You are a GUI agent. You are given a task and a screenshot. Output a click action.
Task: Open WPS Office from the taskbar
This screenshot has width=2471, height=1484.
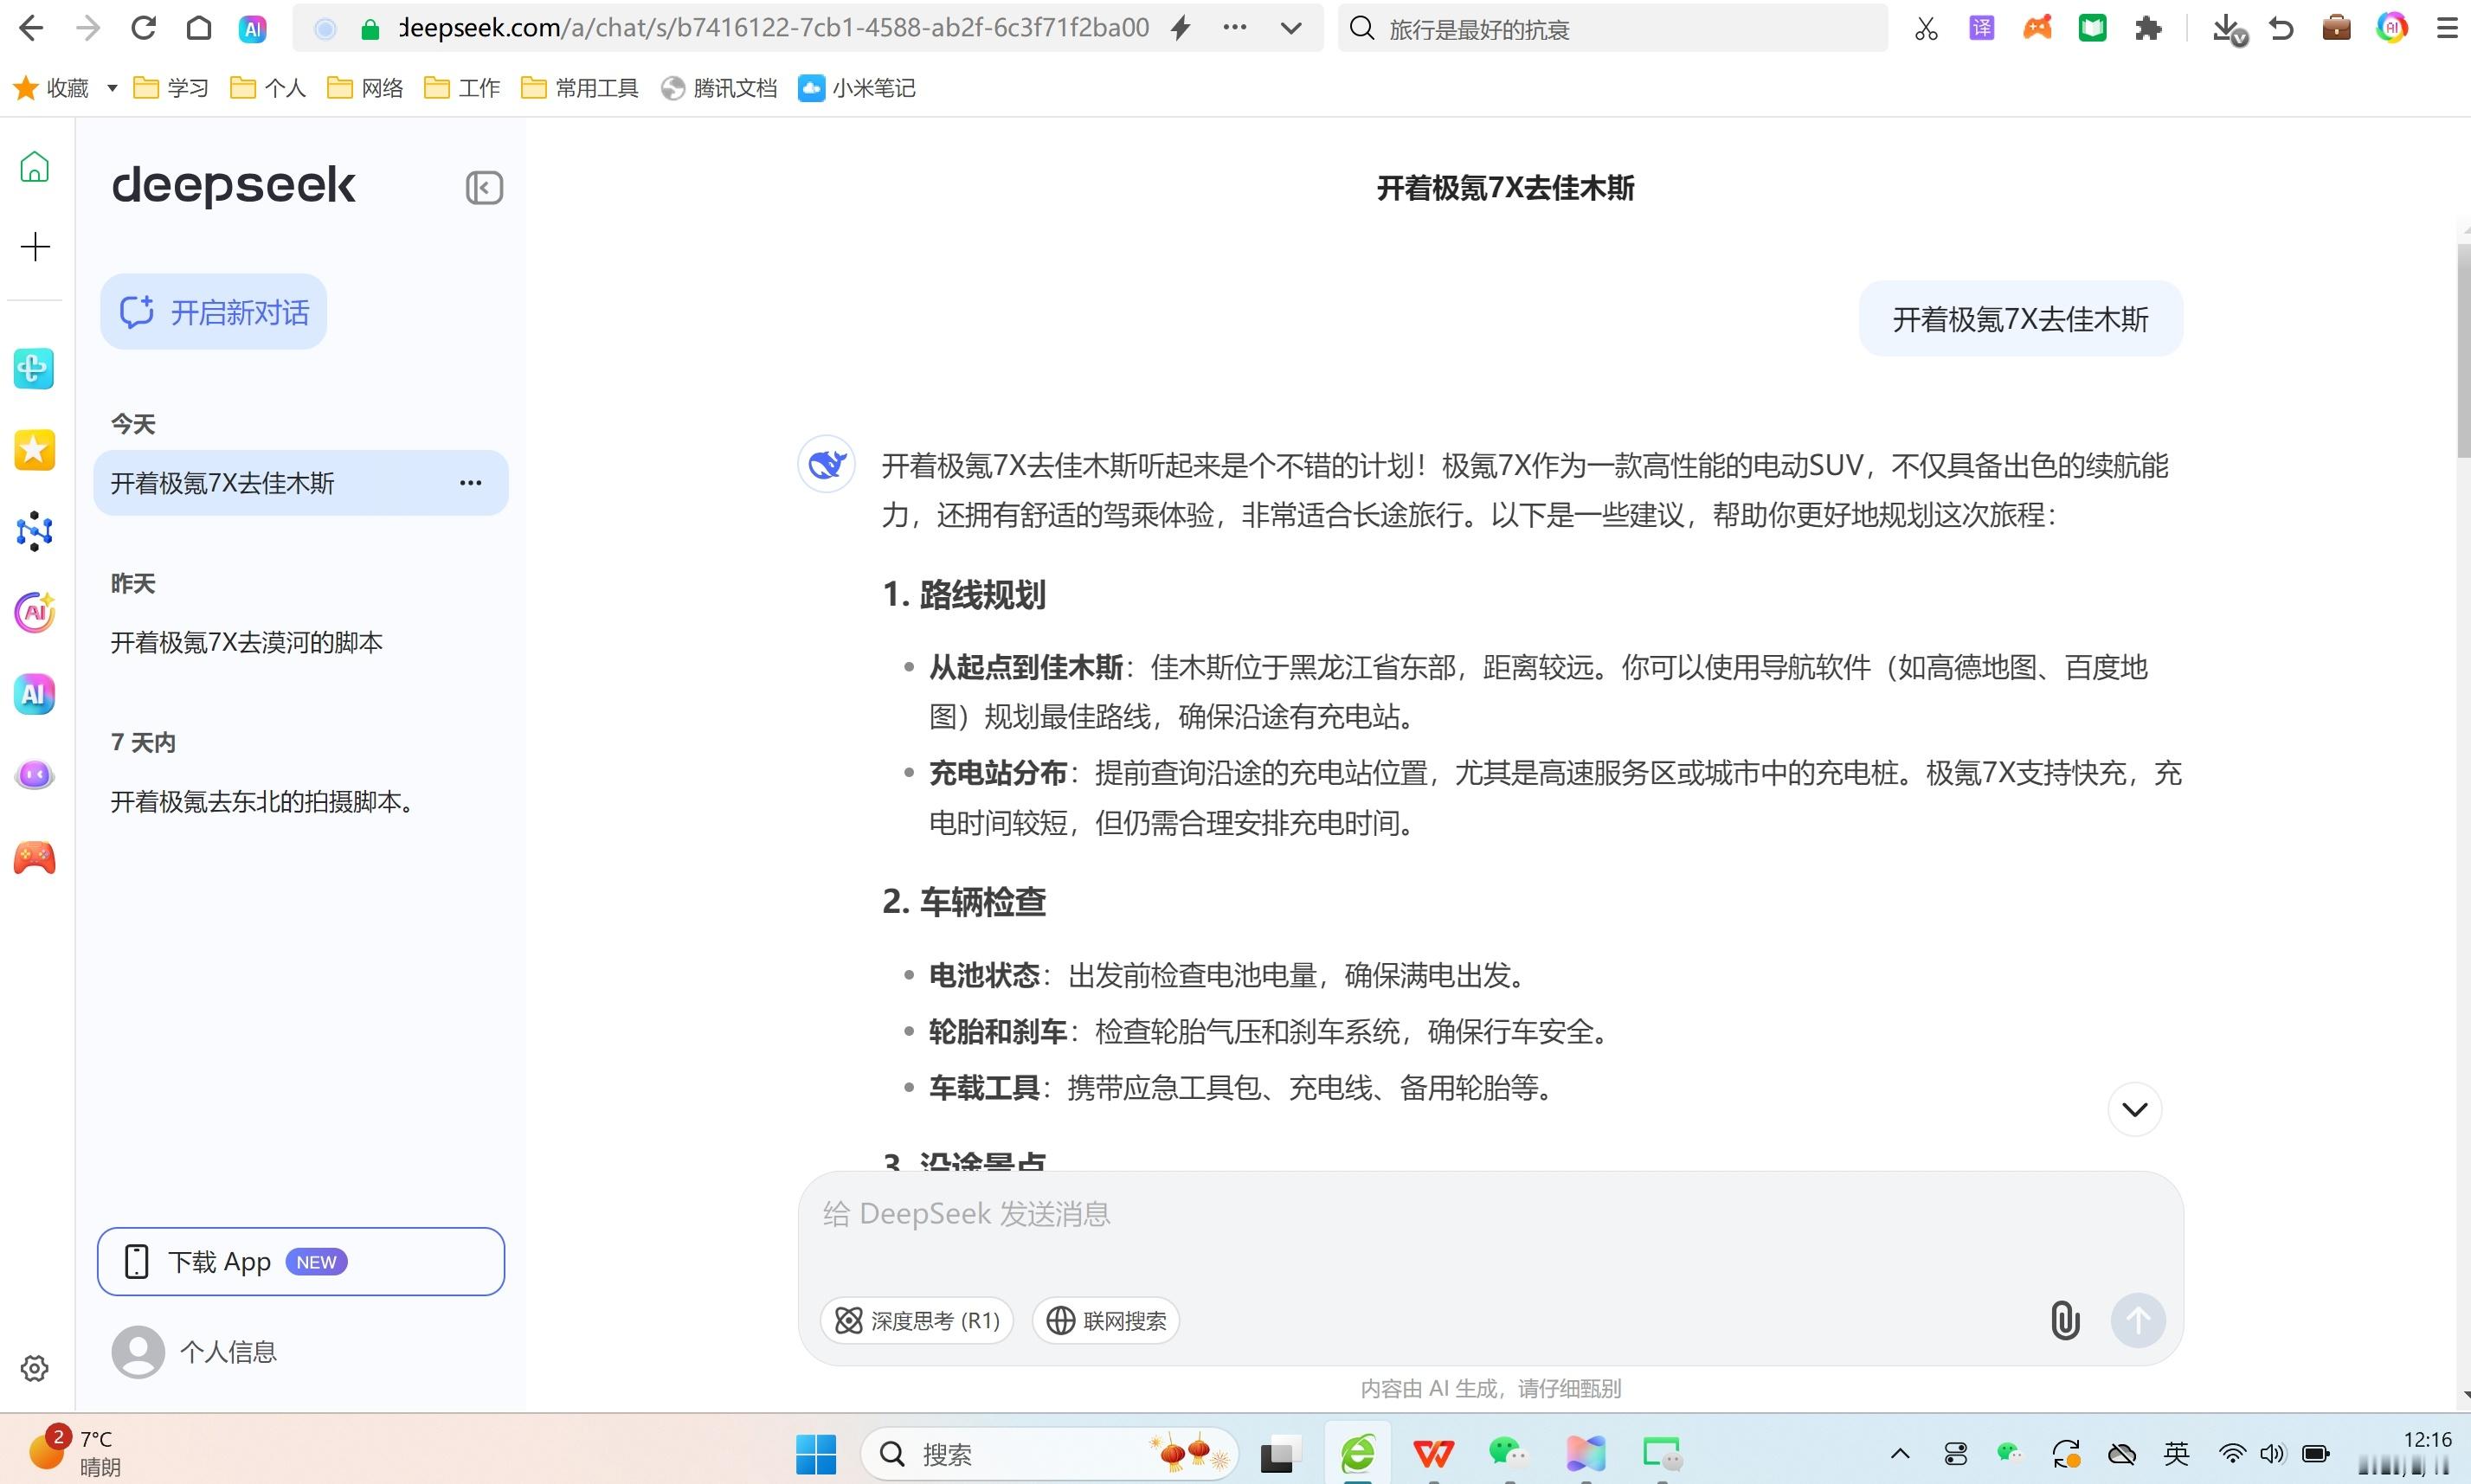click(x=1433, y=1454)
